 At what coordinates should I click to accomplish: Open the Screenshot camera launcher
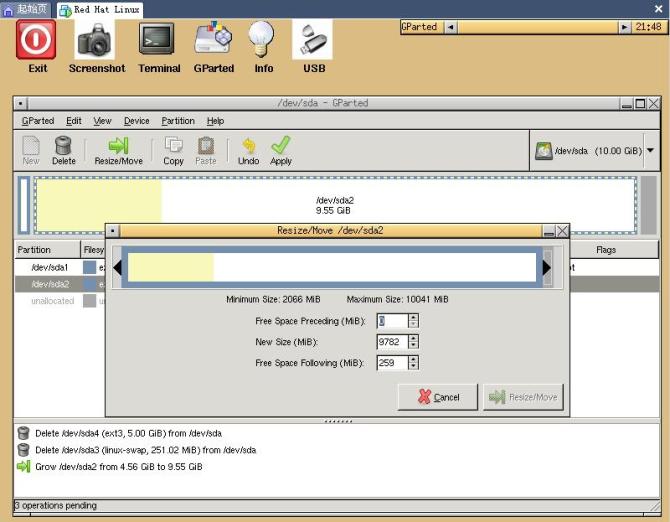tap(94, 41)
